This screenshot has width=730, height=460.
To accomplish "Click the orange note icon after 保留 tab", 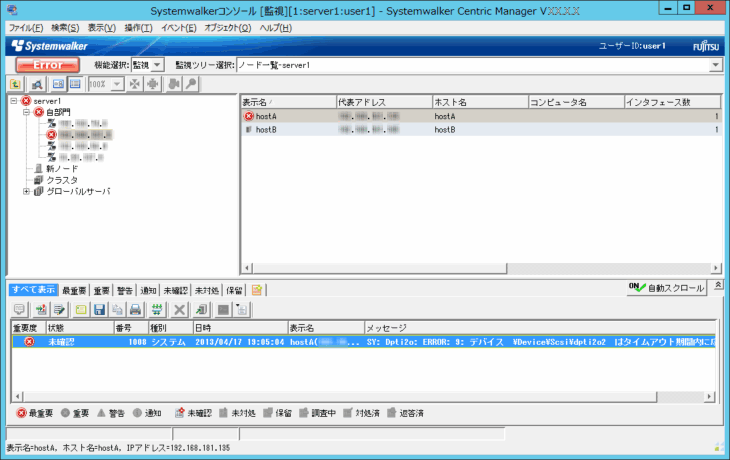I will click(257, 290).
